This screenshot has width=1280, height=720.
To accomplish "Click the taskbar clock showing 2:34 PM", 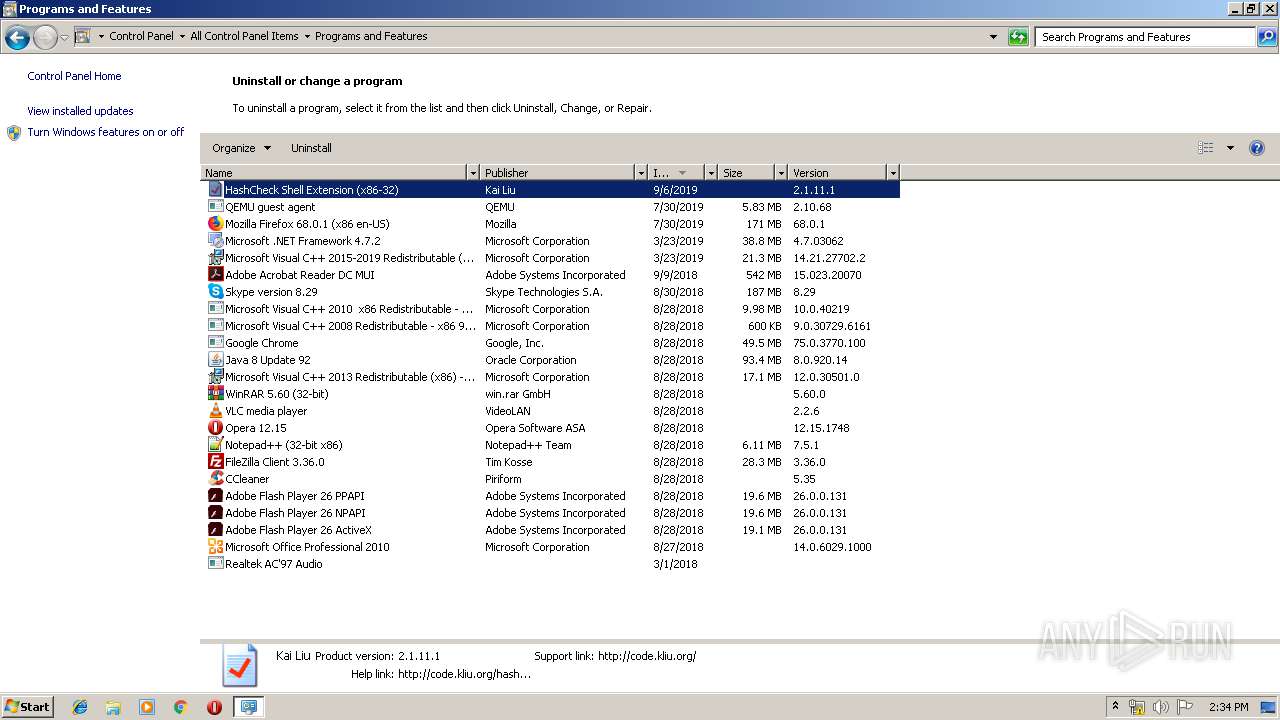I will [1228, 707].
